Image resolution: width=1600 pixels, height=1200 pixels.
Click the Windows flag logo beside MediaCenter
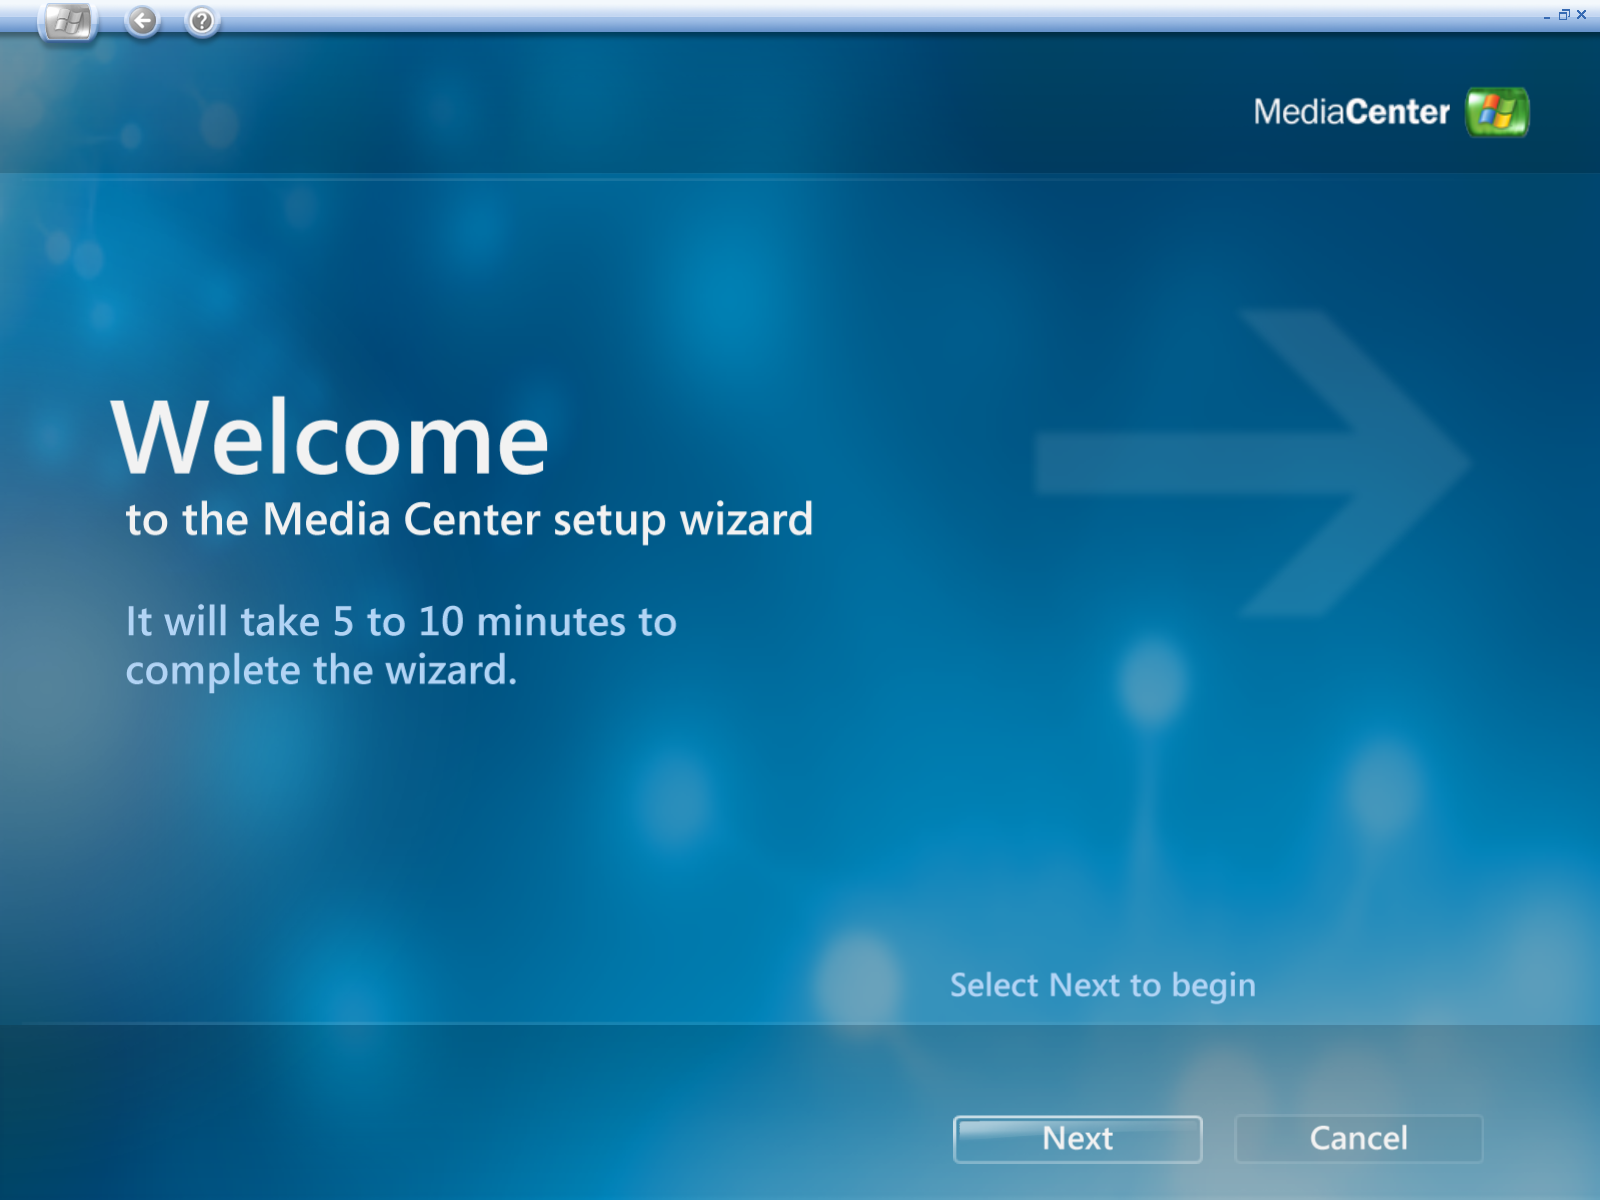tap(1497, 112)
